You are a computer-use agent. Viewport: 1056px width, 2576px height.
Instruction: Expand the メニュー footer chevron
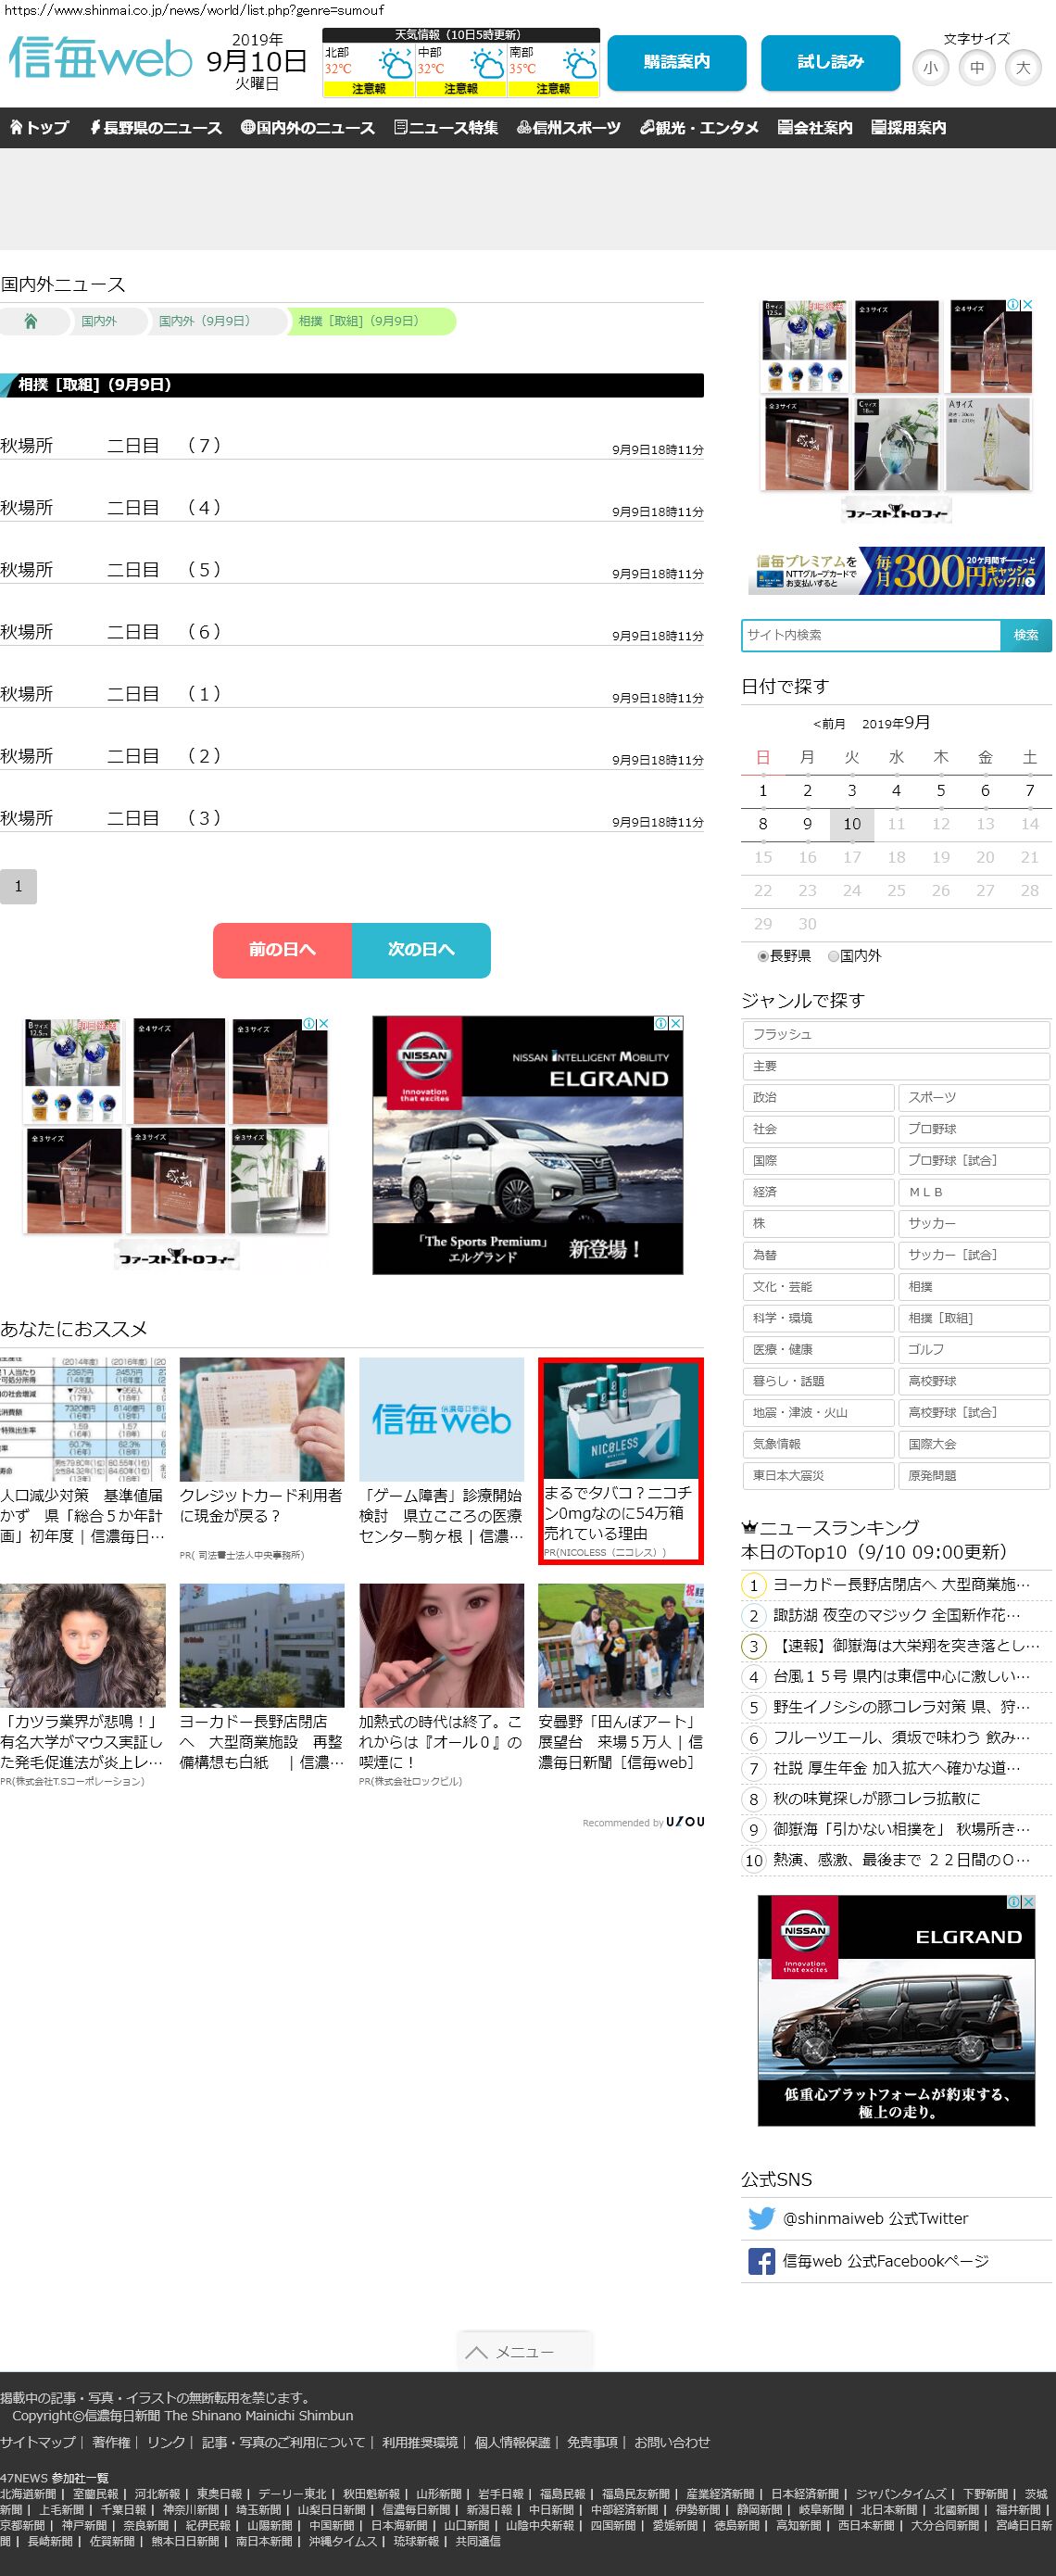[x=476, y=2352]
